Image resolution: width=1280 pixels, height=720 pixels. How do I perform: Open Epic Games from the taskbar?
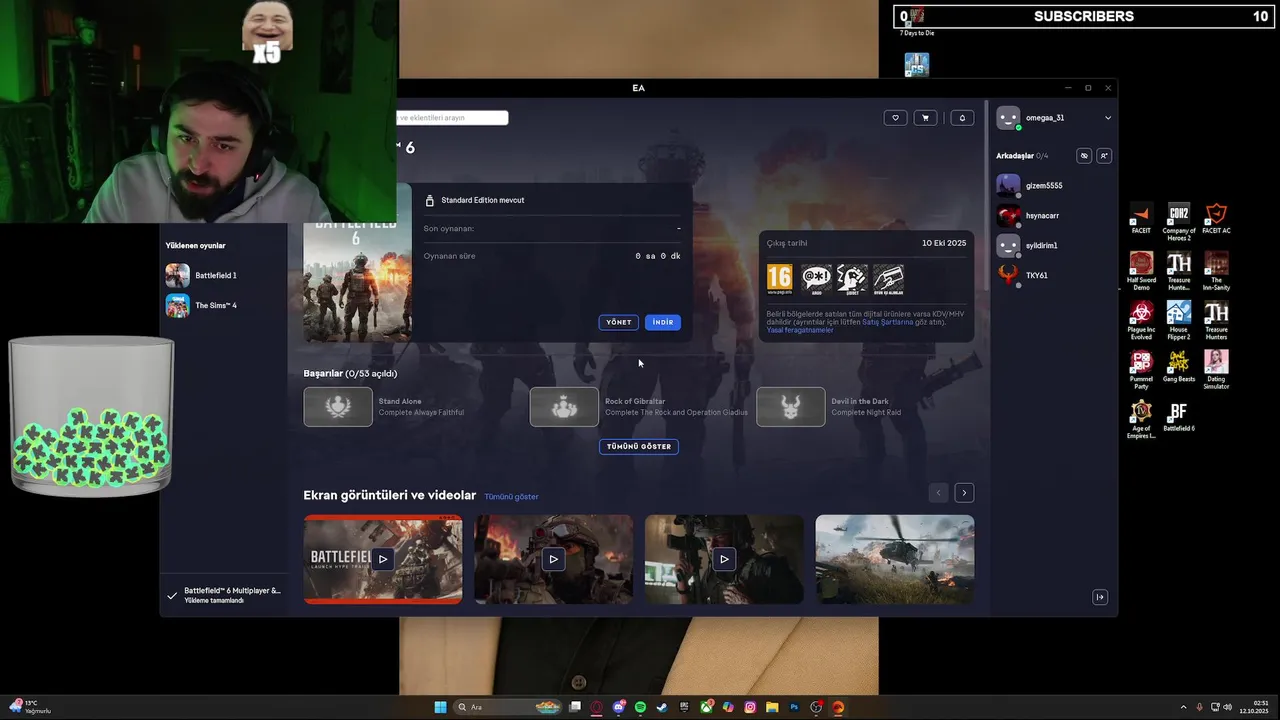[x=684, y=707]
